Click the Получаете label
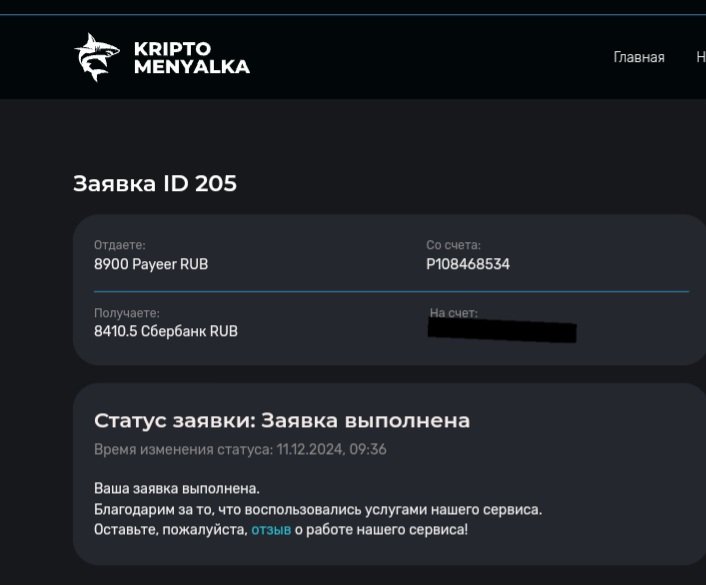 coord(126,313)
